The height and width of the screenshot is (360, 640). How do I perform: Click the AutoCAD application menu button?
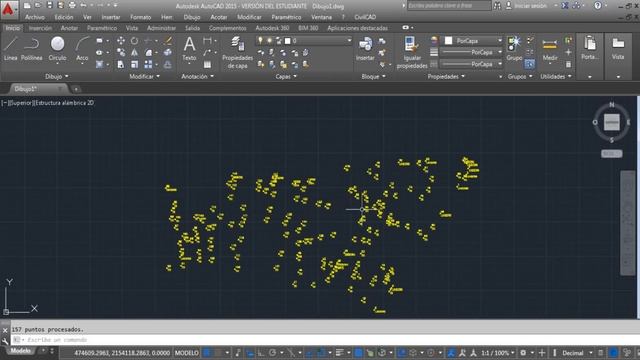pyautogui.click(x=9, y=9)
